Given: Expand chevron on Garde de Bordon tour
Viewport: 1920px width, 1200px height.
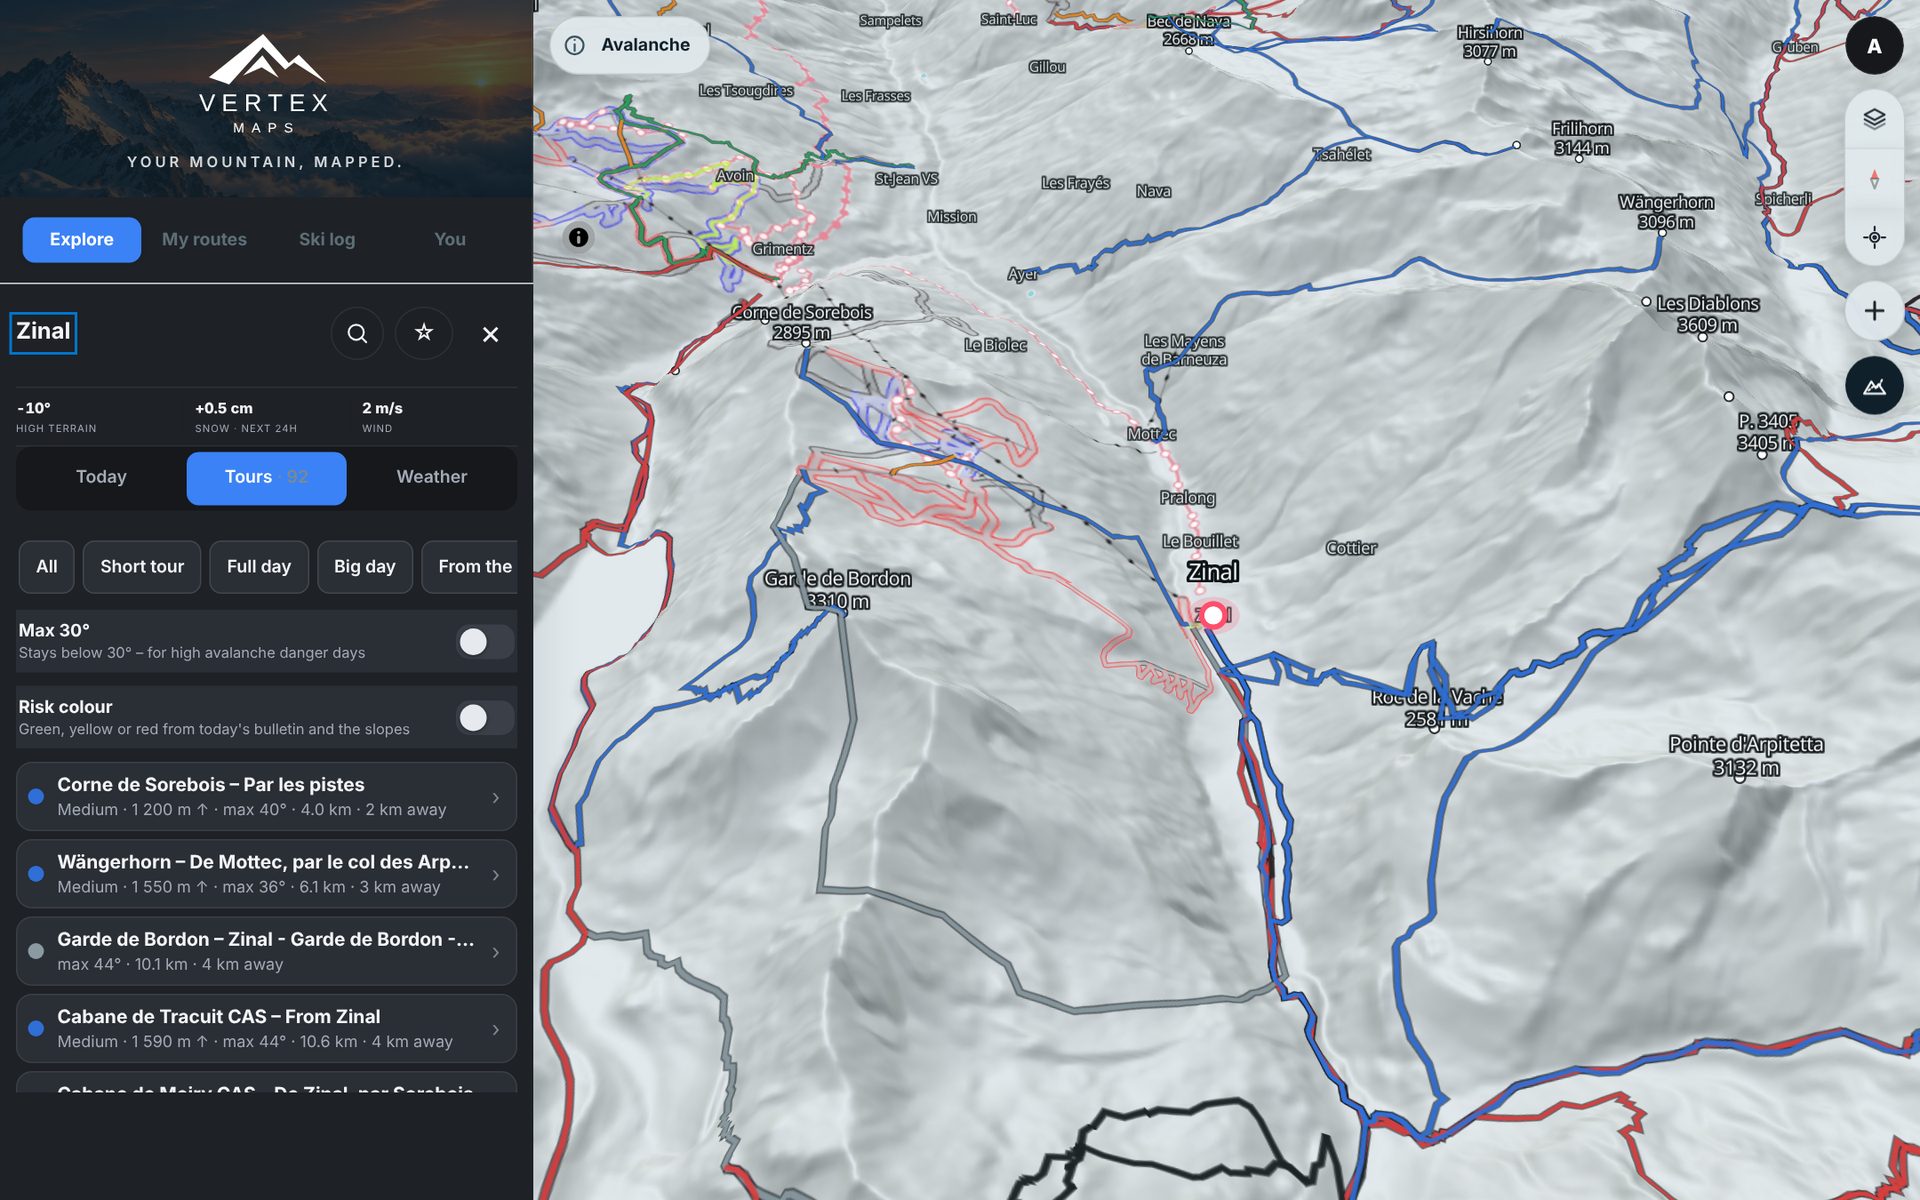Looking at the screenshot, I should click(x=496, y=952).
